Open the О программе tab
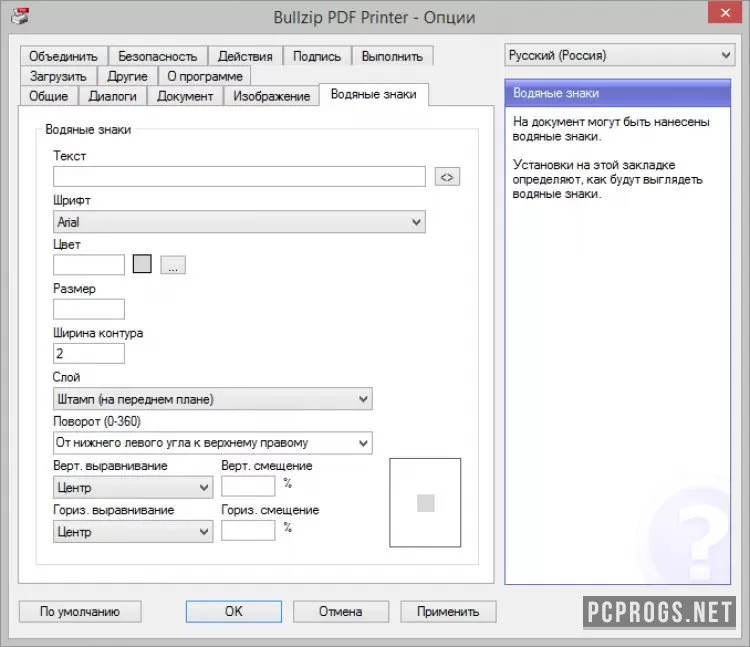 (x=205, y=76)
